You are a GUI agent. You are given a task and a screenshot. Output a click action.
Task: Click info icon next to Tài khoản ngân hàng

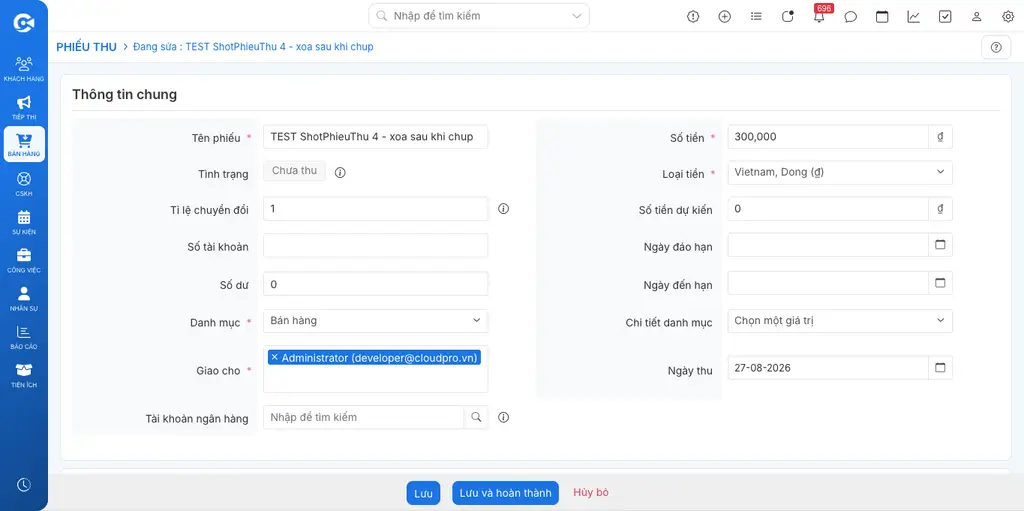pyautogui.click(x=504, y=417)
